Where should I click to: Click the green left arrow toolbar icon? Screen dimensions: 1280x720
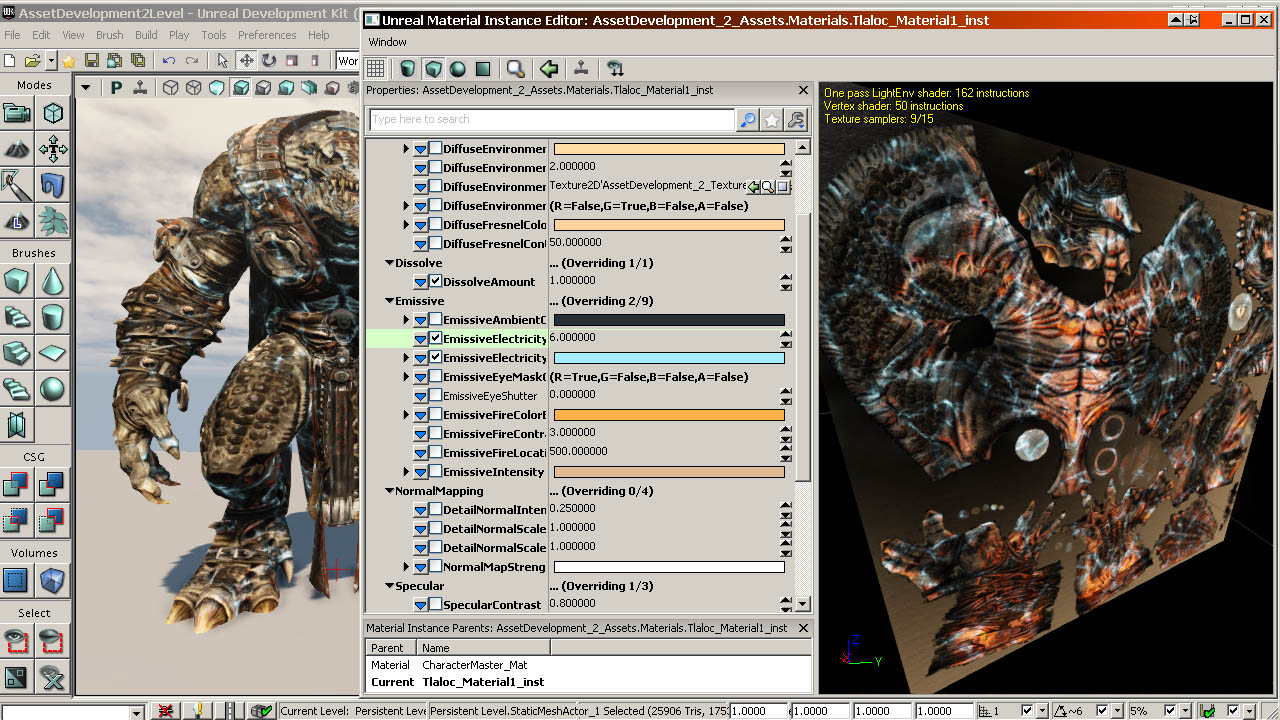[x=548, y=69]
